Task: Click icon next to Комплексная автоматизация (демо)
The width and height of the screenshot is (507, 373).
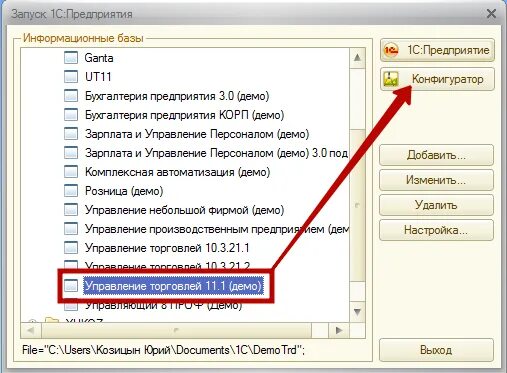Action: 71,172
